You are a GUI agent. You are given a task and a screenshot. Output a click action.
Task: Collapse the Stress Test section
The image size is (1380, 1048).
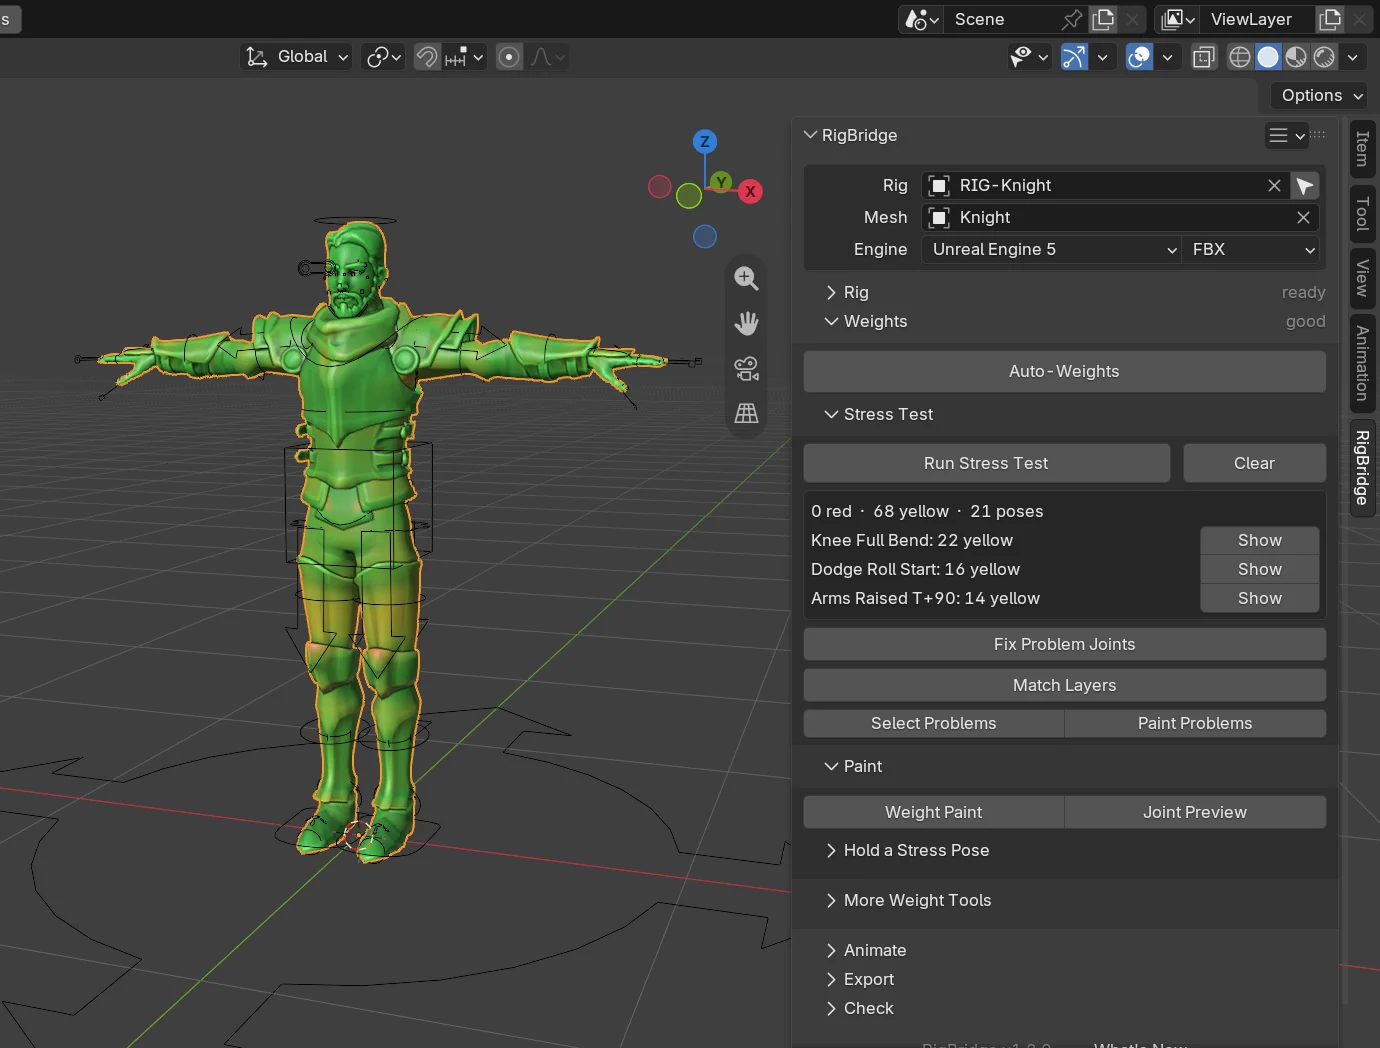pos(831,414)
